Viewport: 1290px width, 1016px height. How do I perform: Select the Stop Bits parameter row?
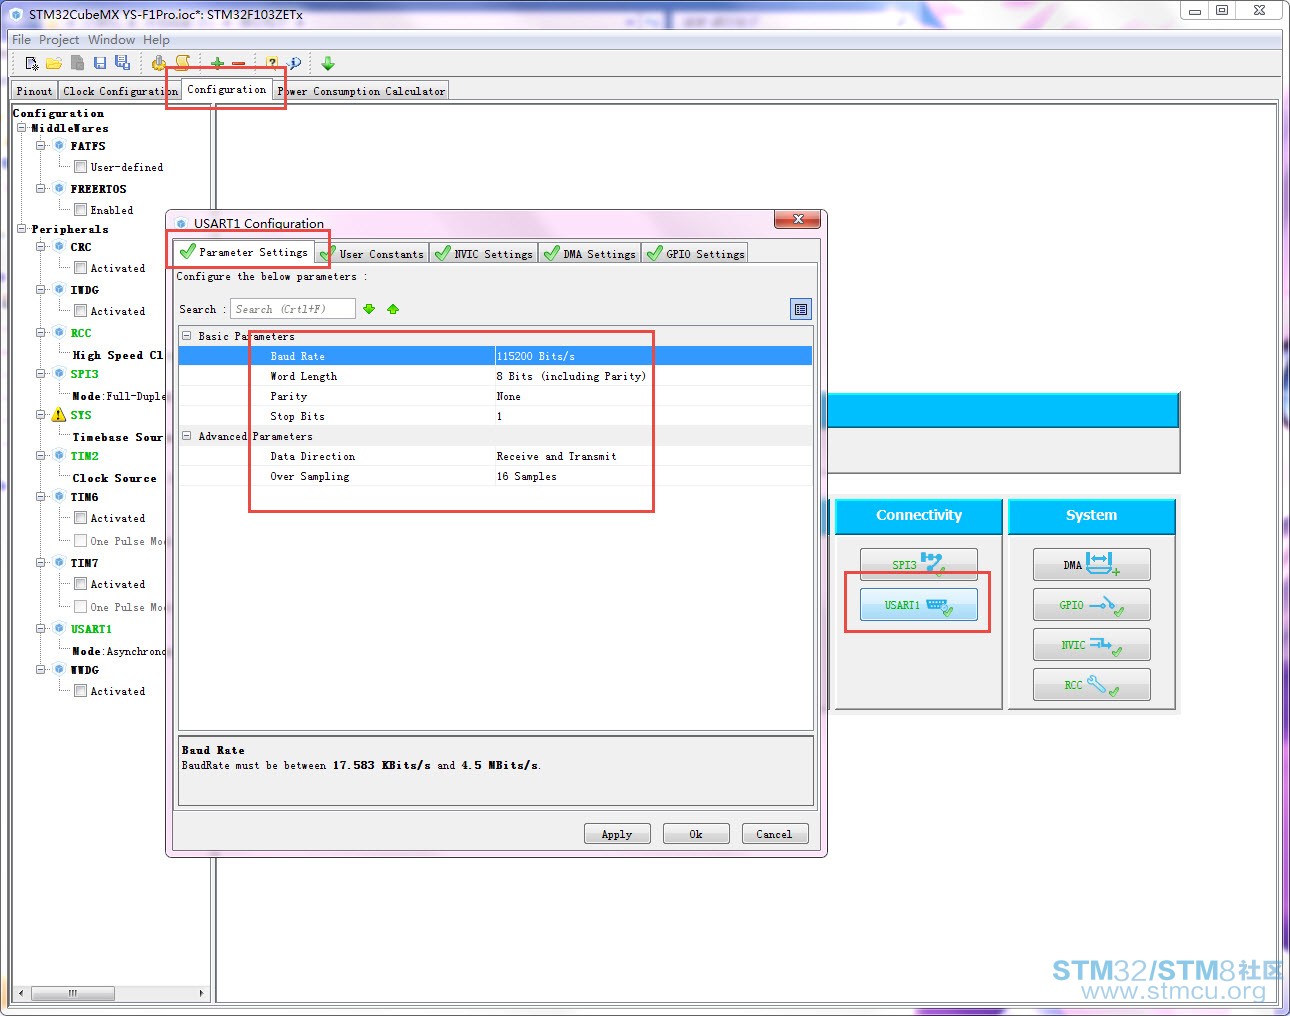pyautogui.click(x=495, y=416)
